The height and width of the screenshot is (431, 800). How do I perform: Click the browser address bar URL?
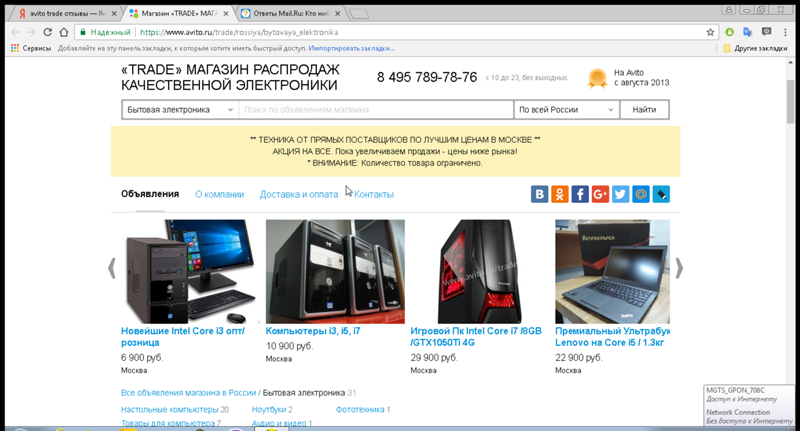[x=239, y=32]
